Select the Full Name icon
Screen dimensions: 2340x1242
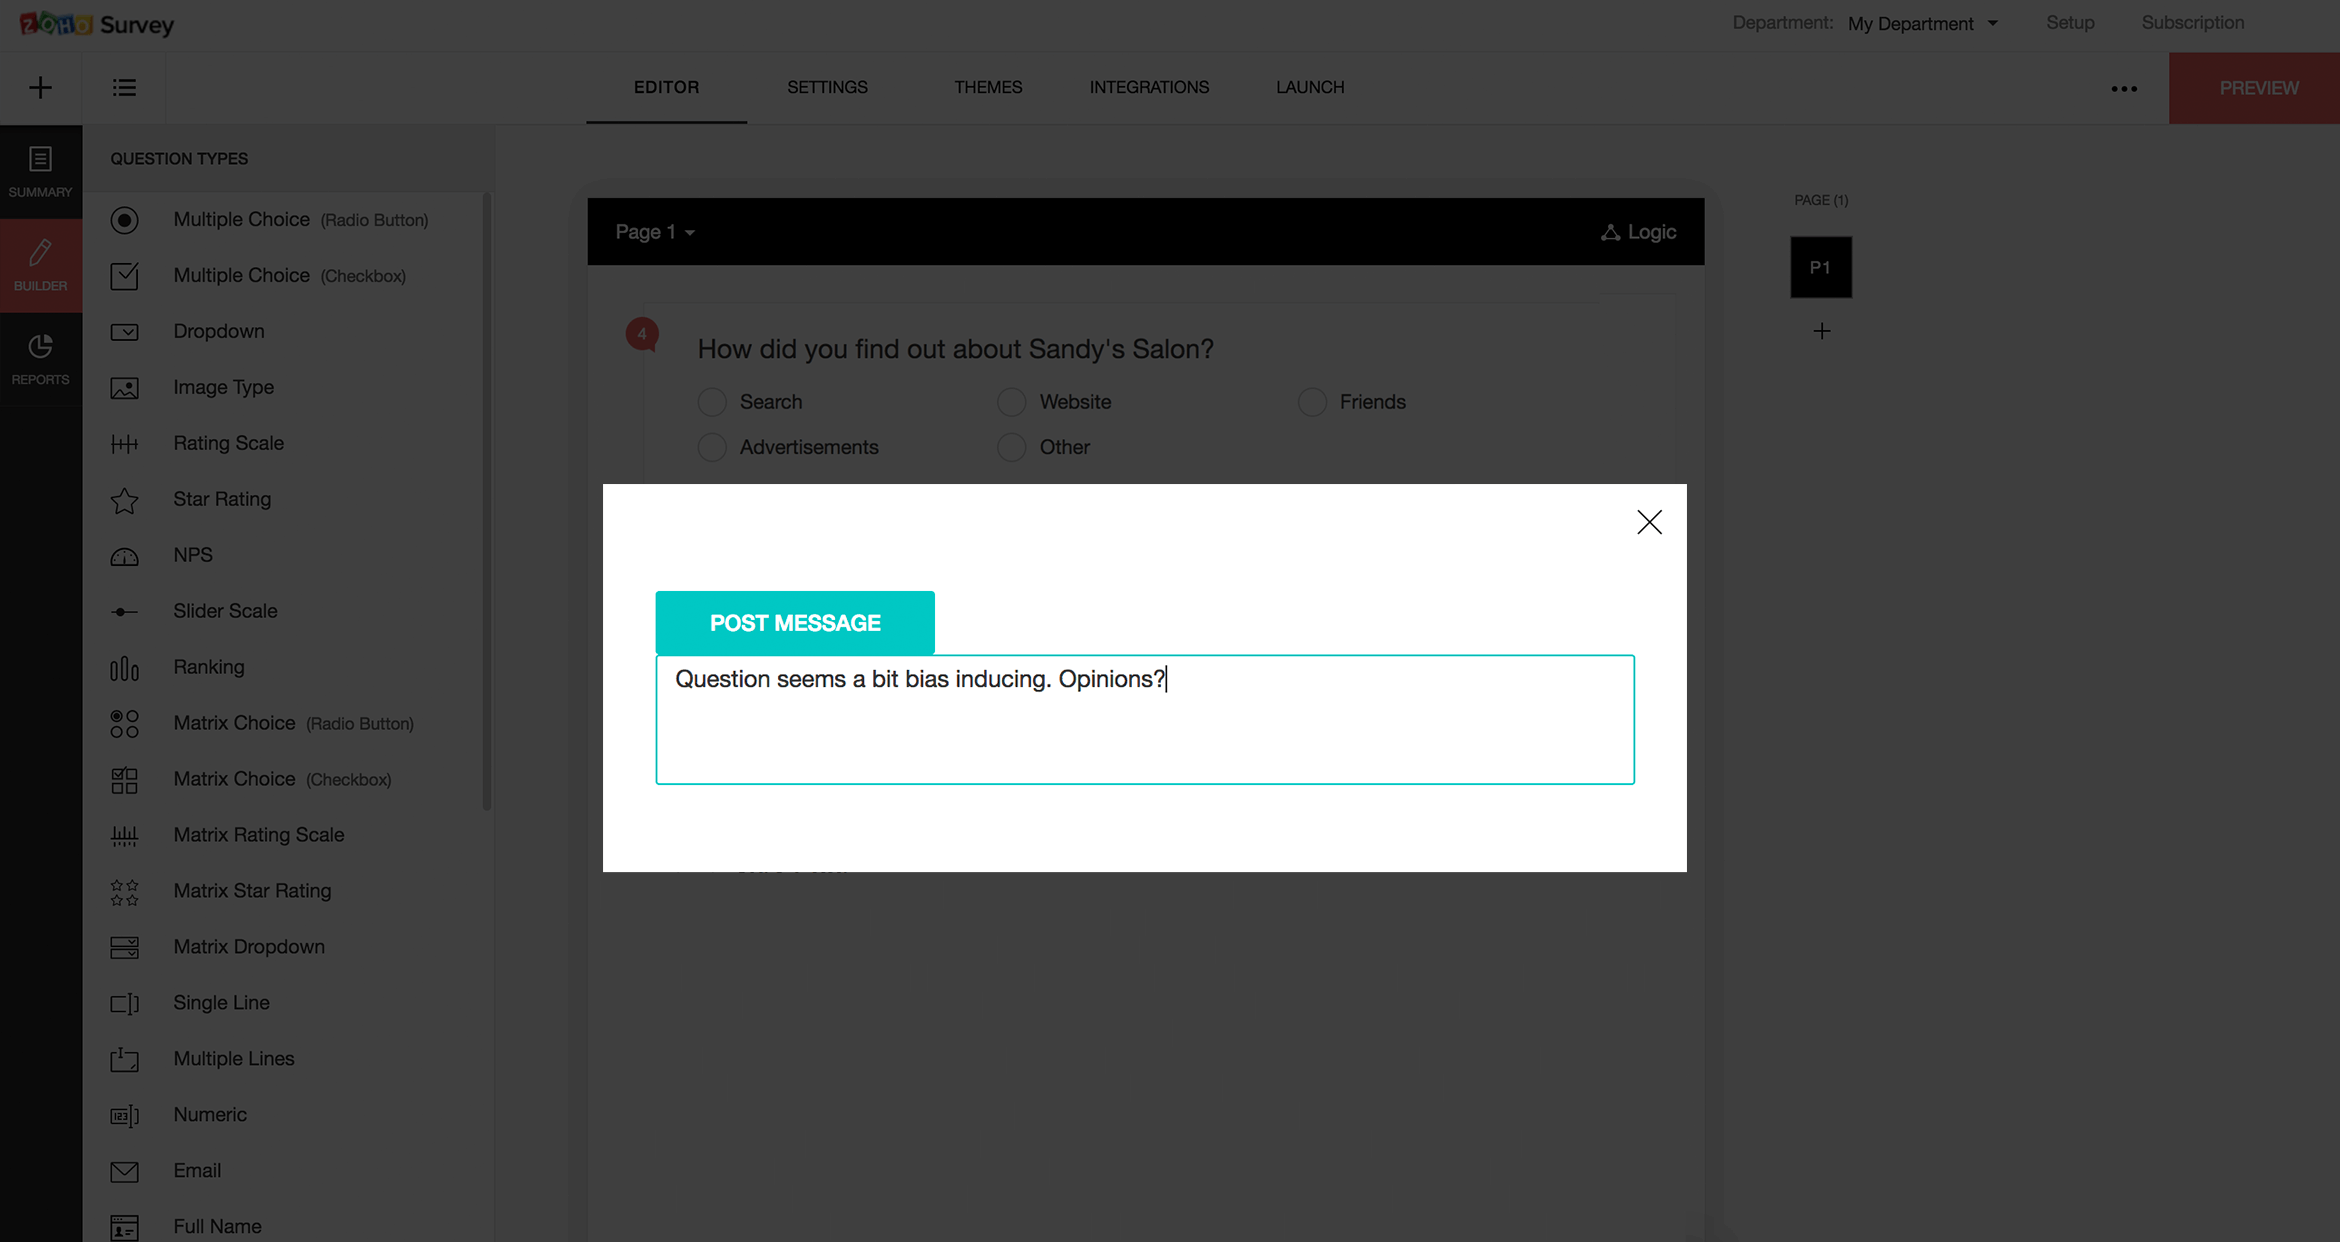124,1227
